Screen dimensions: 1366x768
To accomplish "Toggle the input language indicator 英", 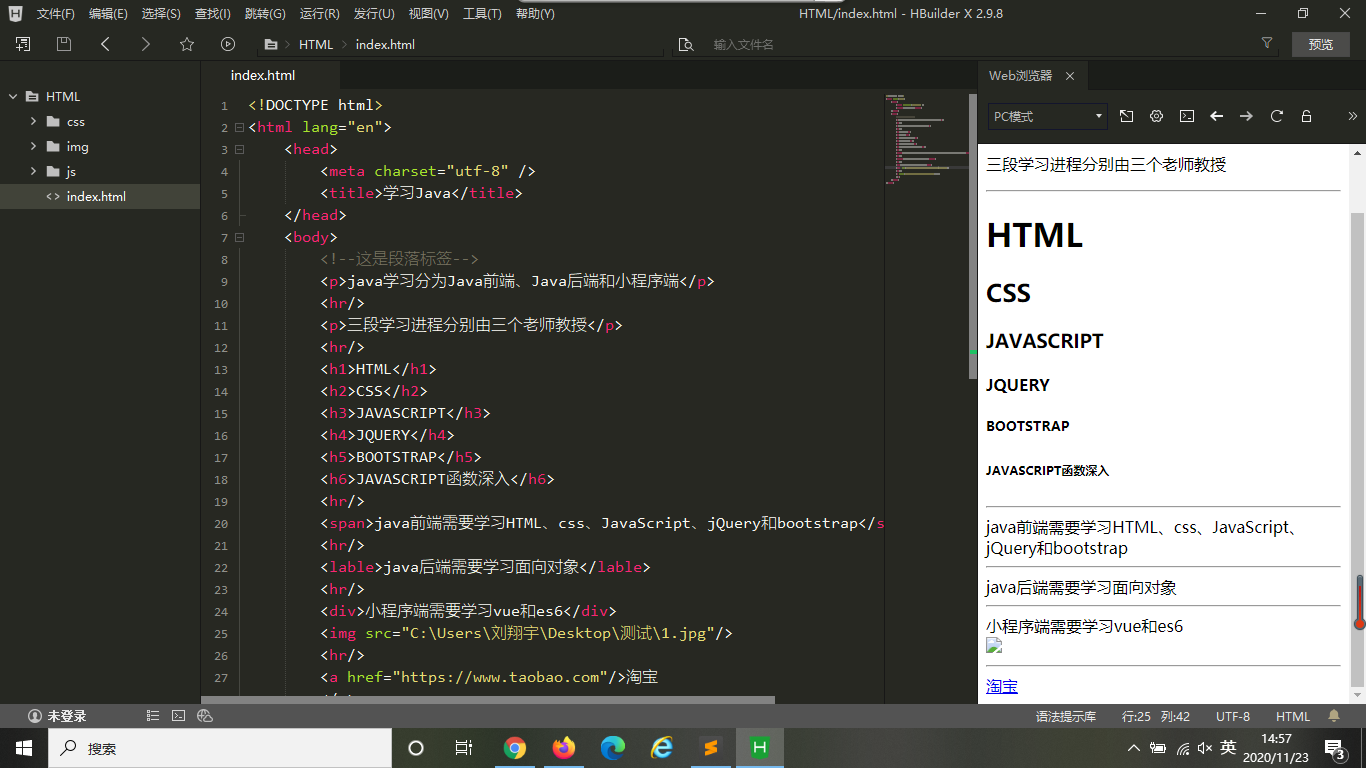I will [1228, 747].
